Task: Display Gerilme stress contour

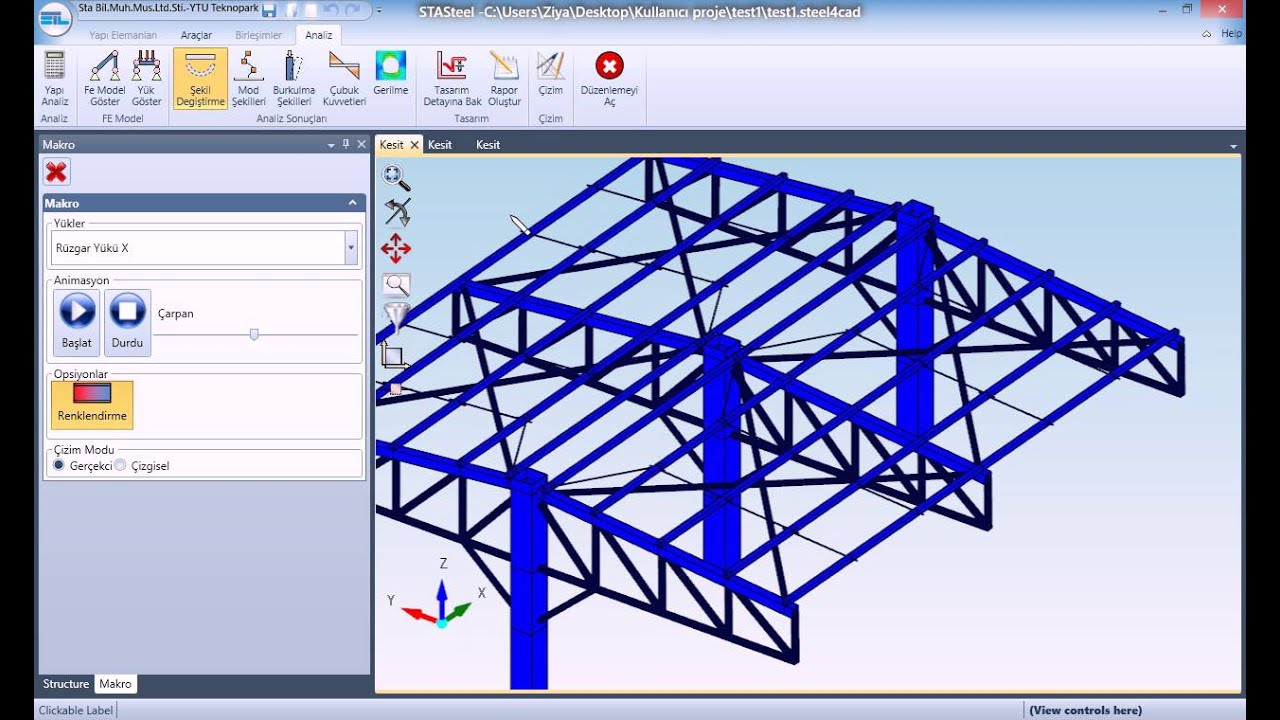Action: pos(391,75)
